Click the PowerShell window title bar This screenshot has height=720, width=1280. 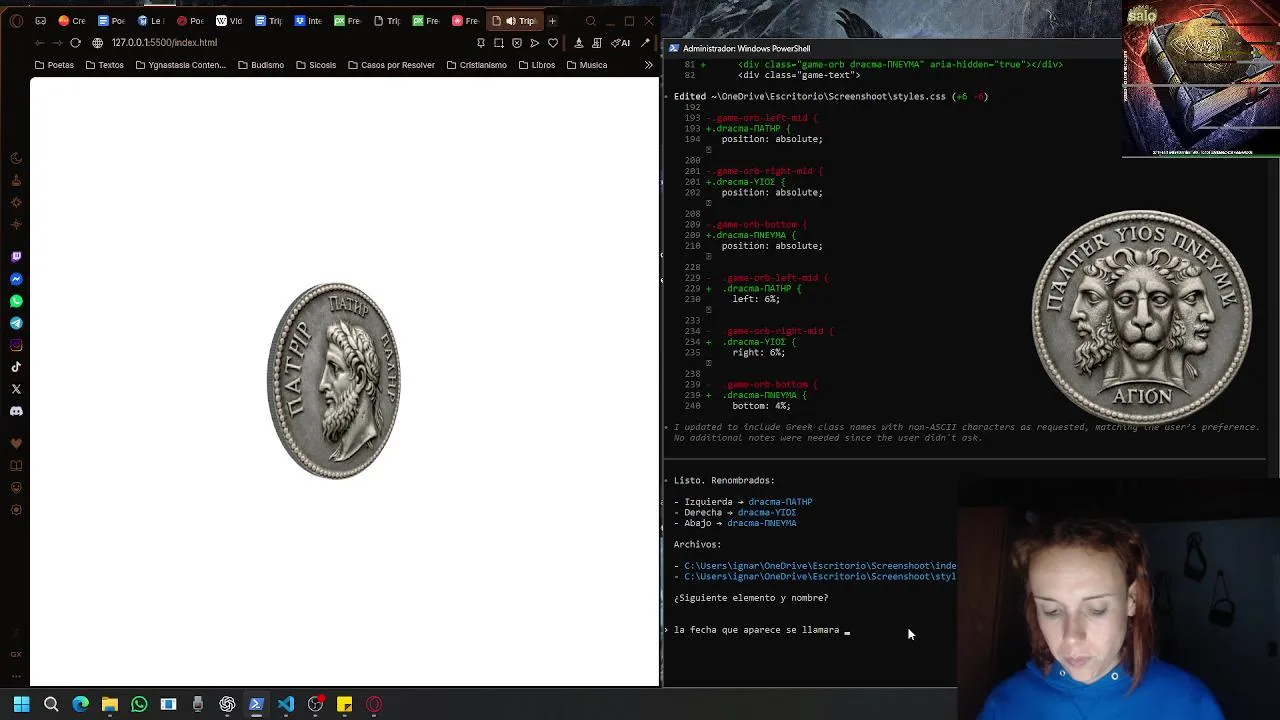tap(890, 48)
